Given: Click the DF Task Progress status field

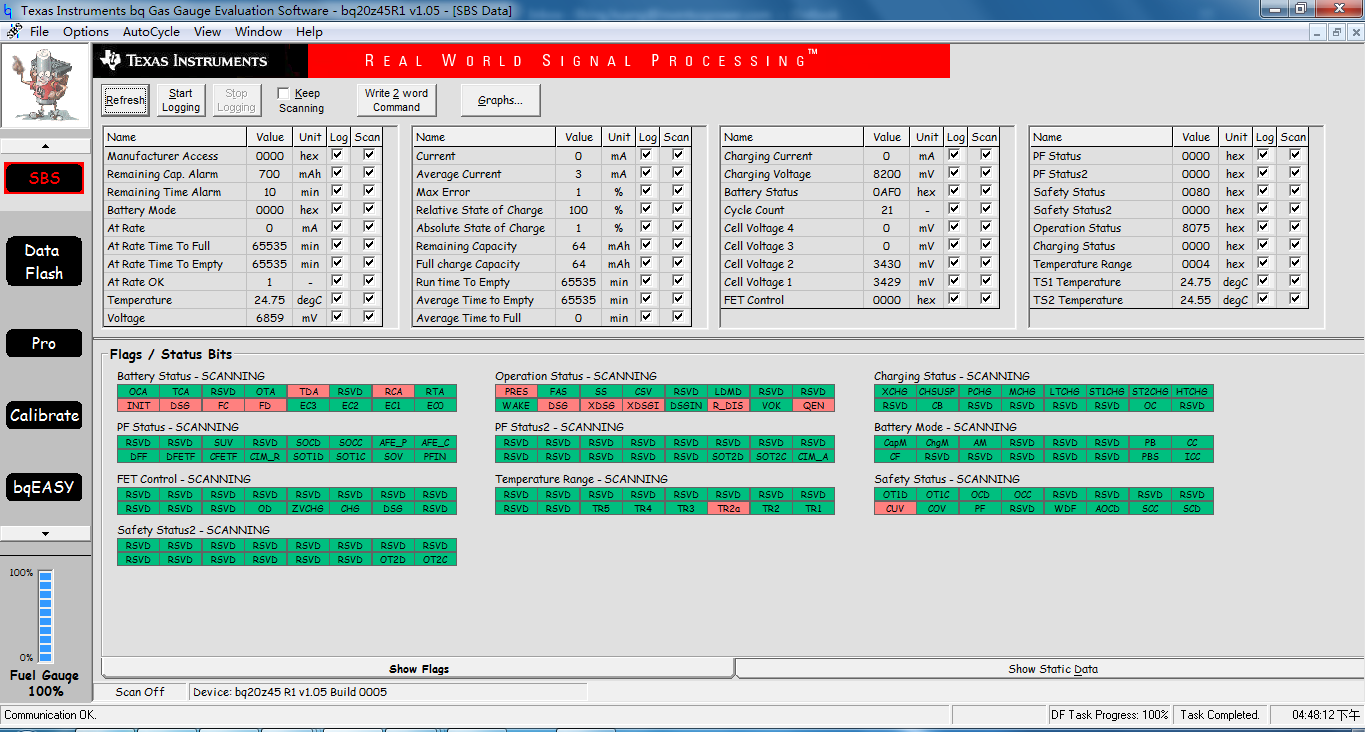Looking at the screenshot, I should click(x=1110, y=715).
